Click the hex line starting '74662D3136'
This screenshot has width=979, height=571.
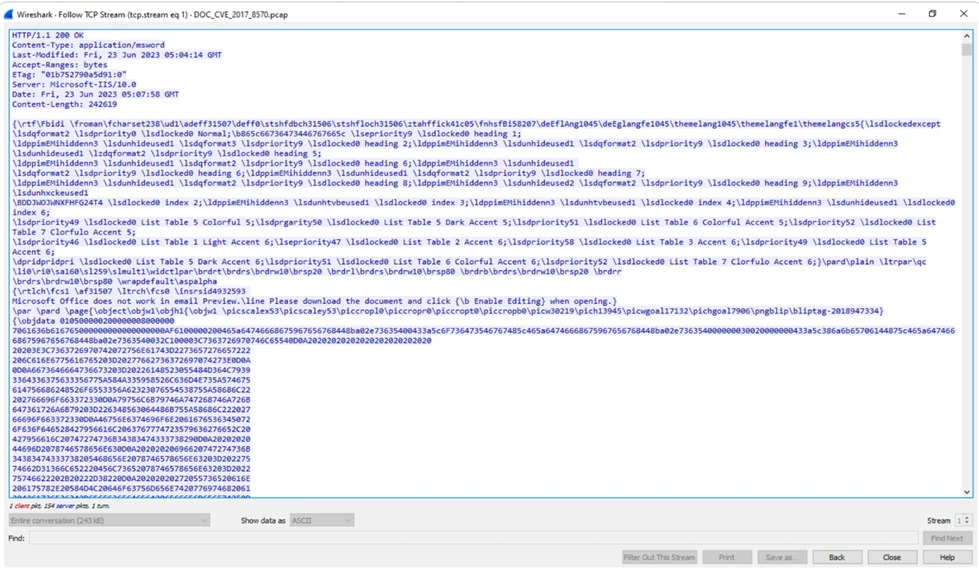[131, 469]
